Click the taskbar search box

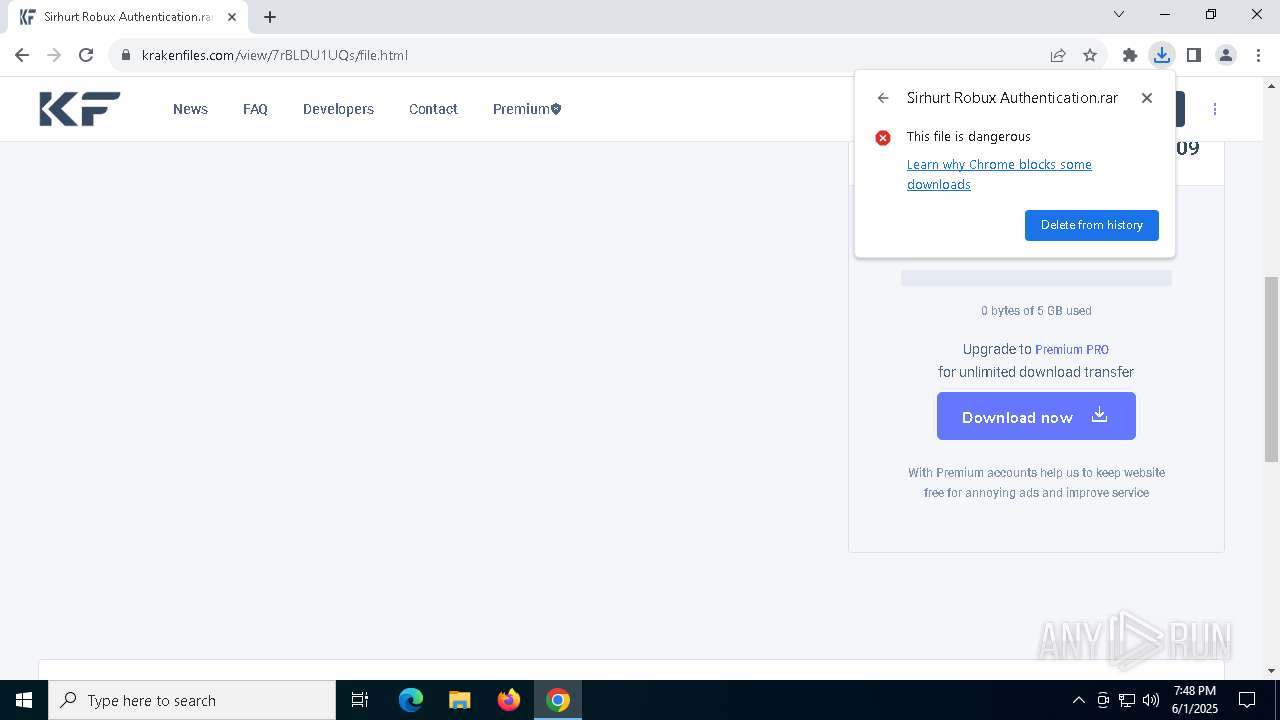click(192, 700)
